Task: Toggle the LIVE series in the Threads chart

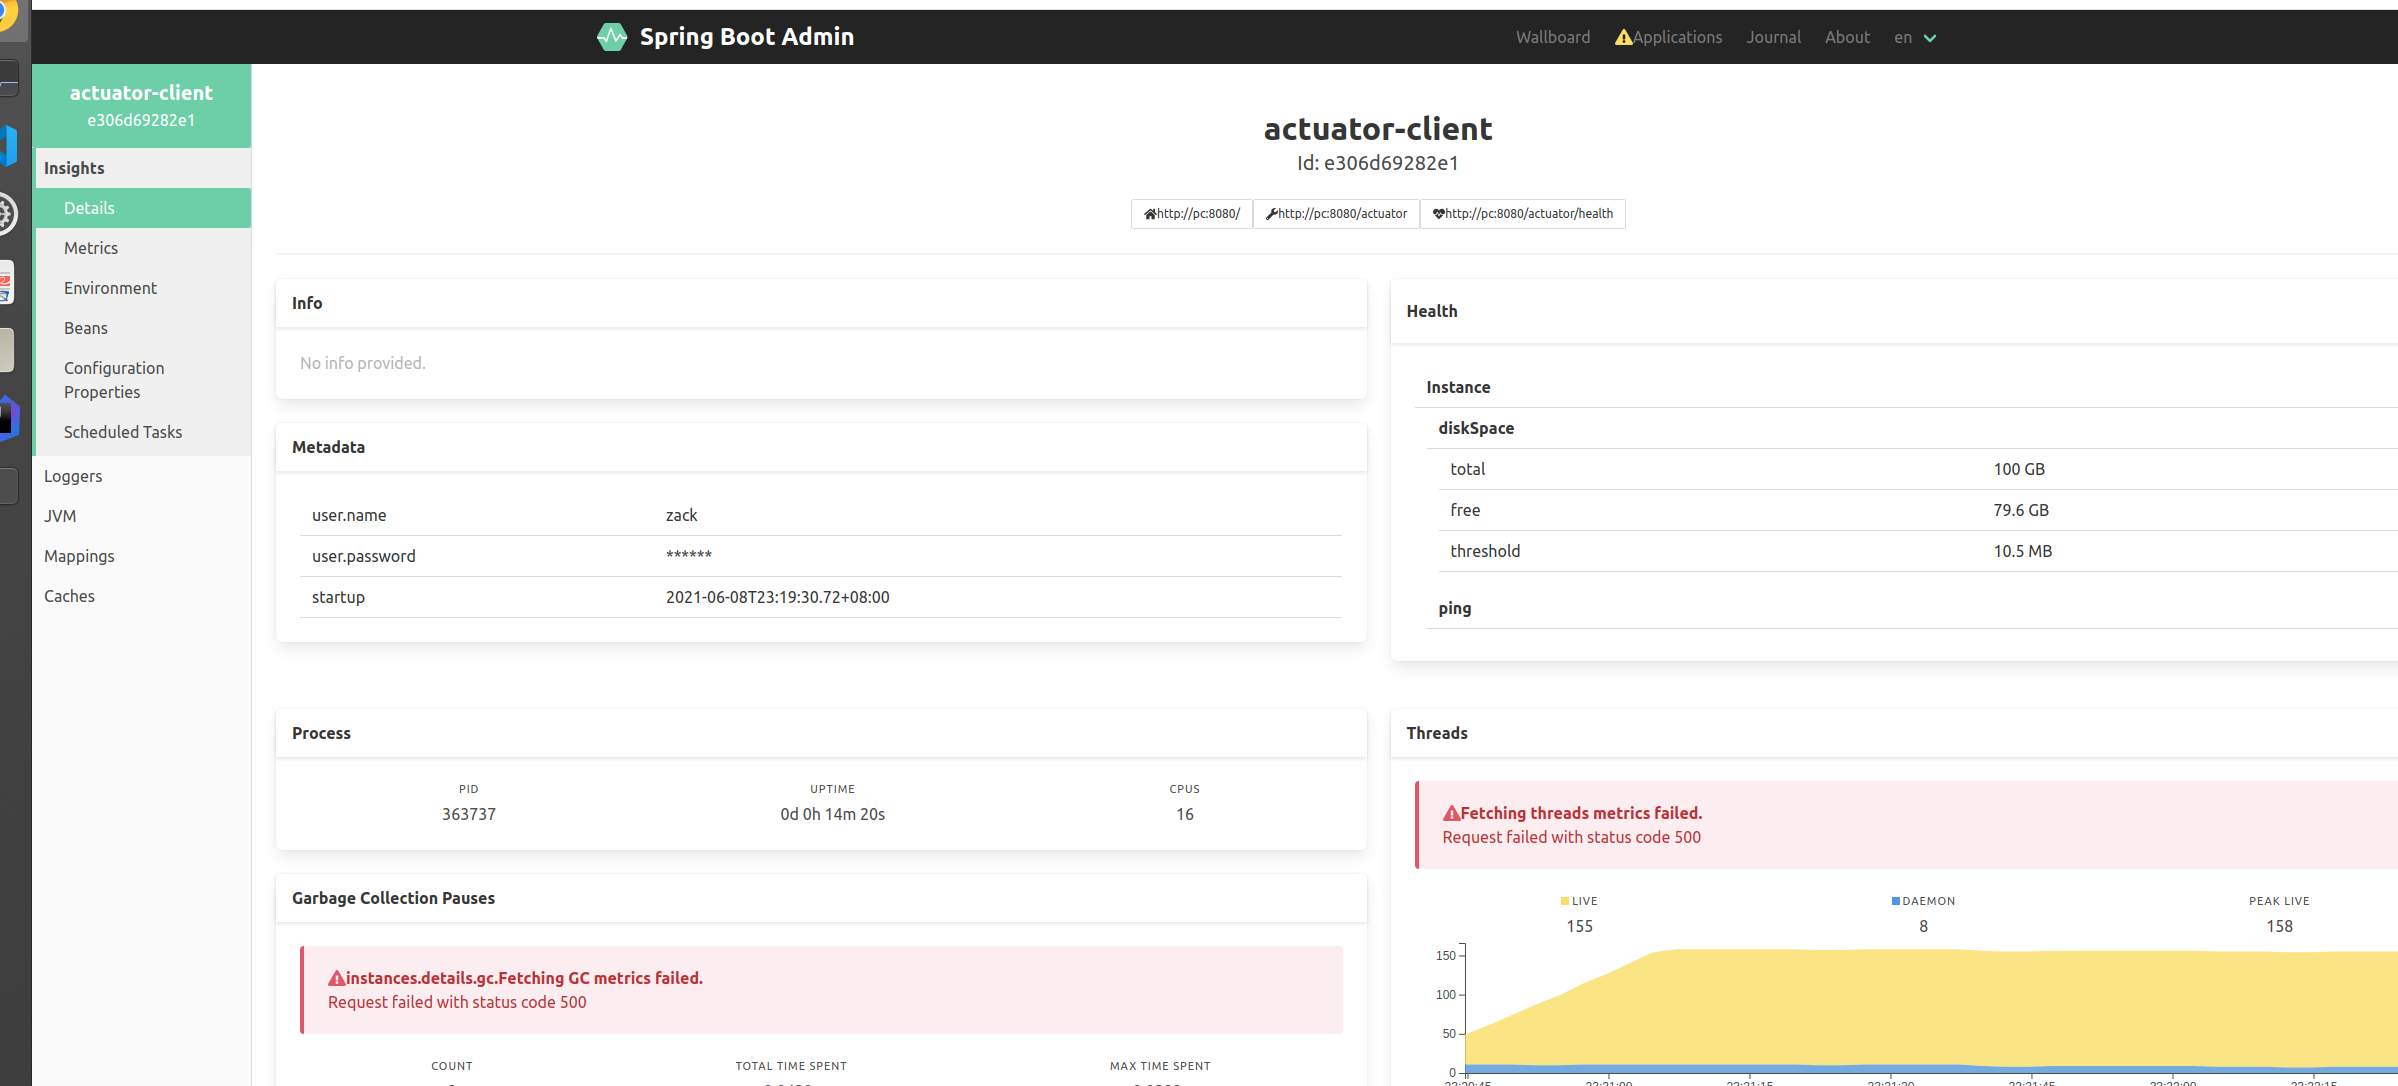Action: pos(1578,900)
